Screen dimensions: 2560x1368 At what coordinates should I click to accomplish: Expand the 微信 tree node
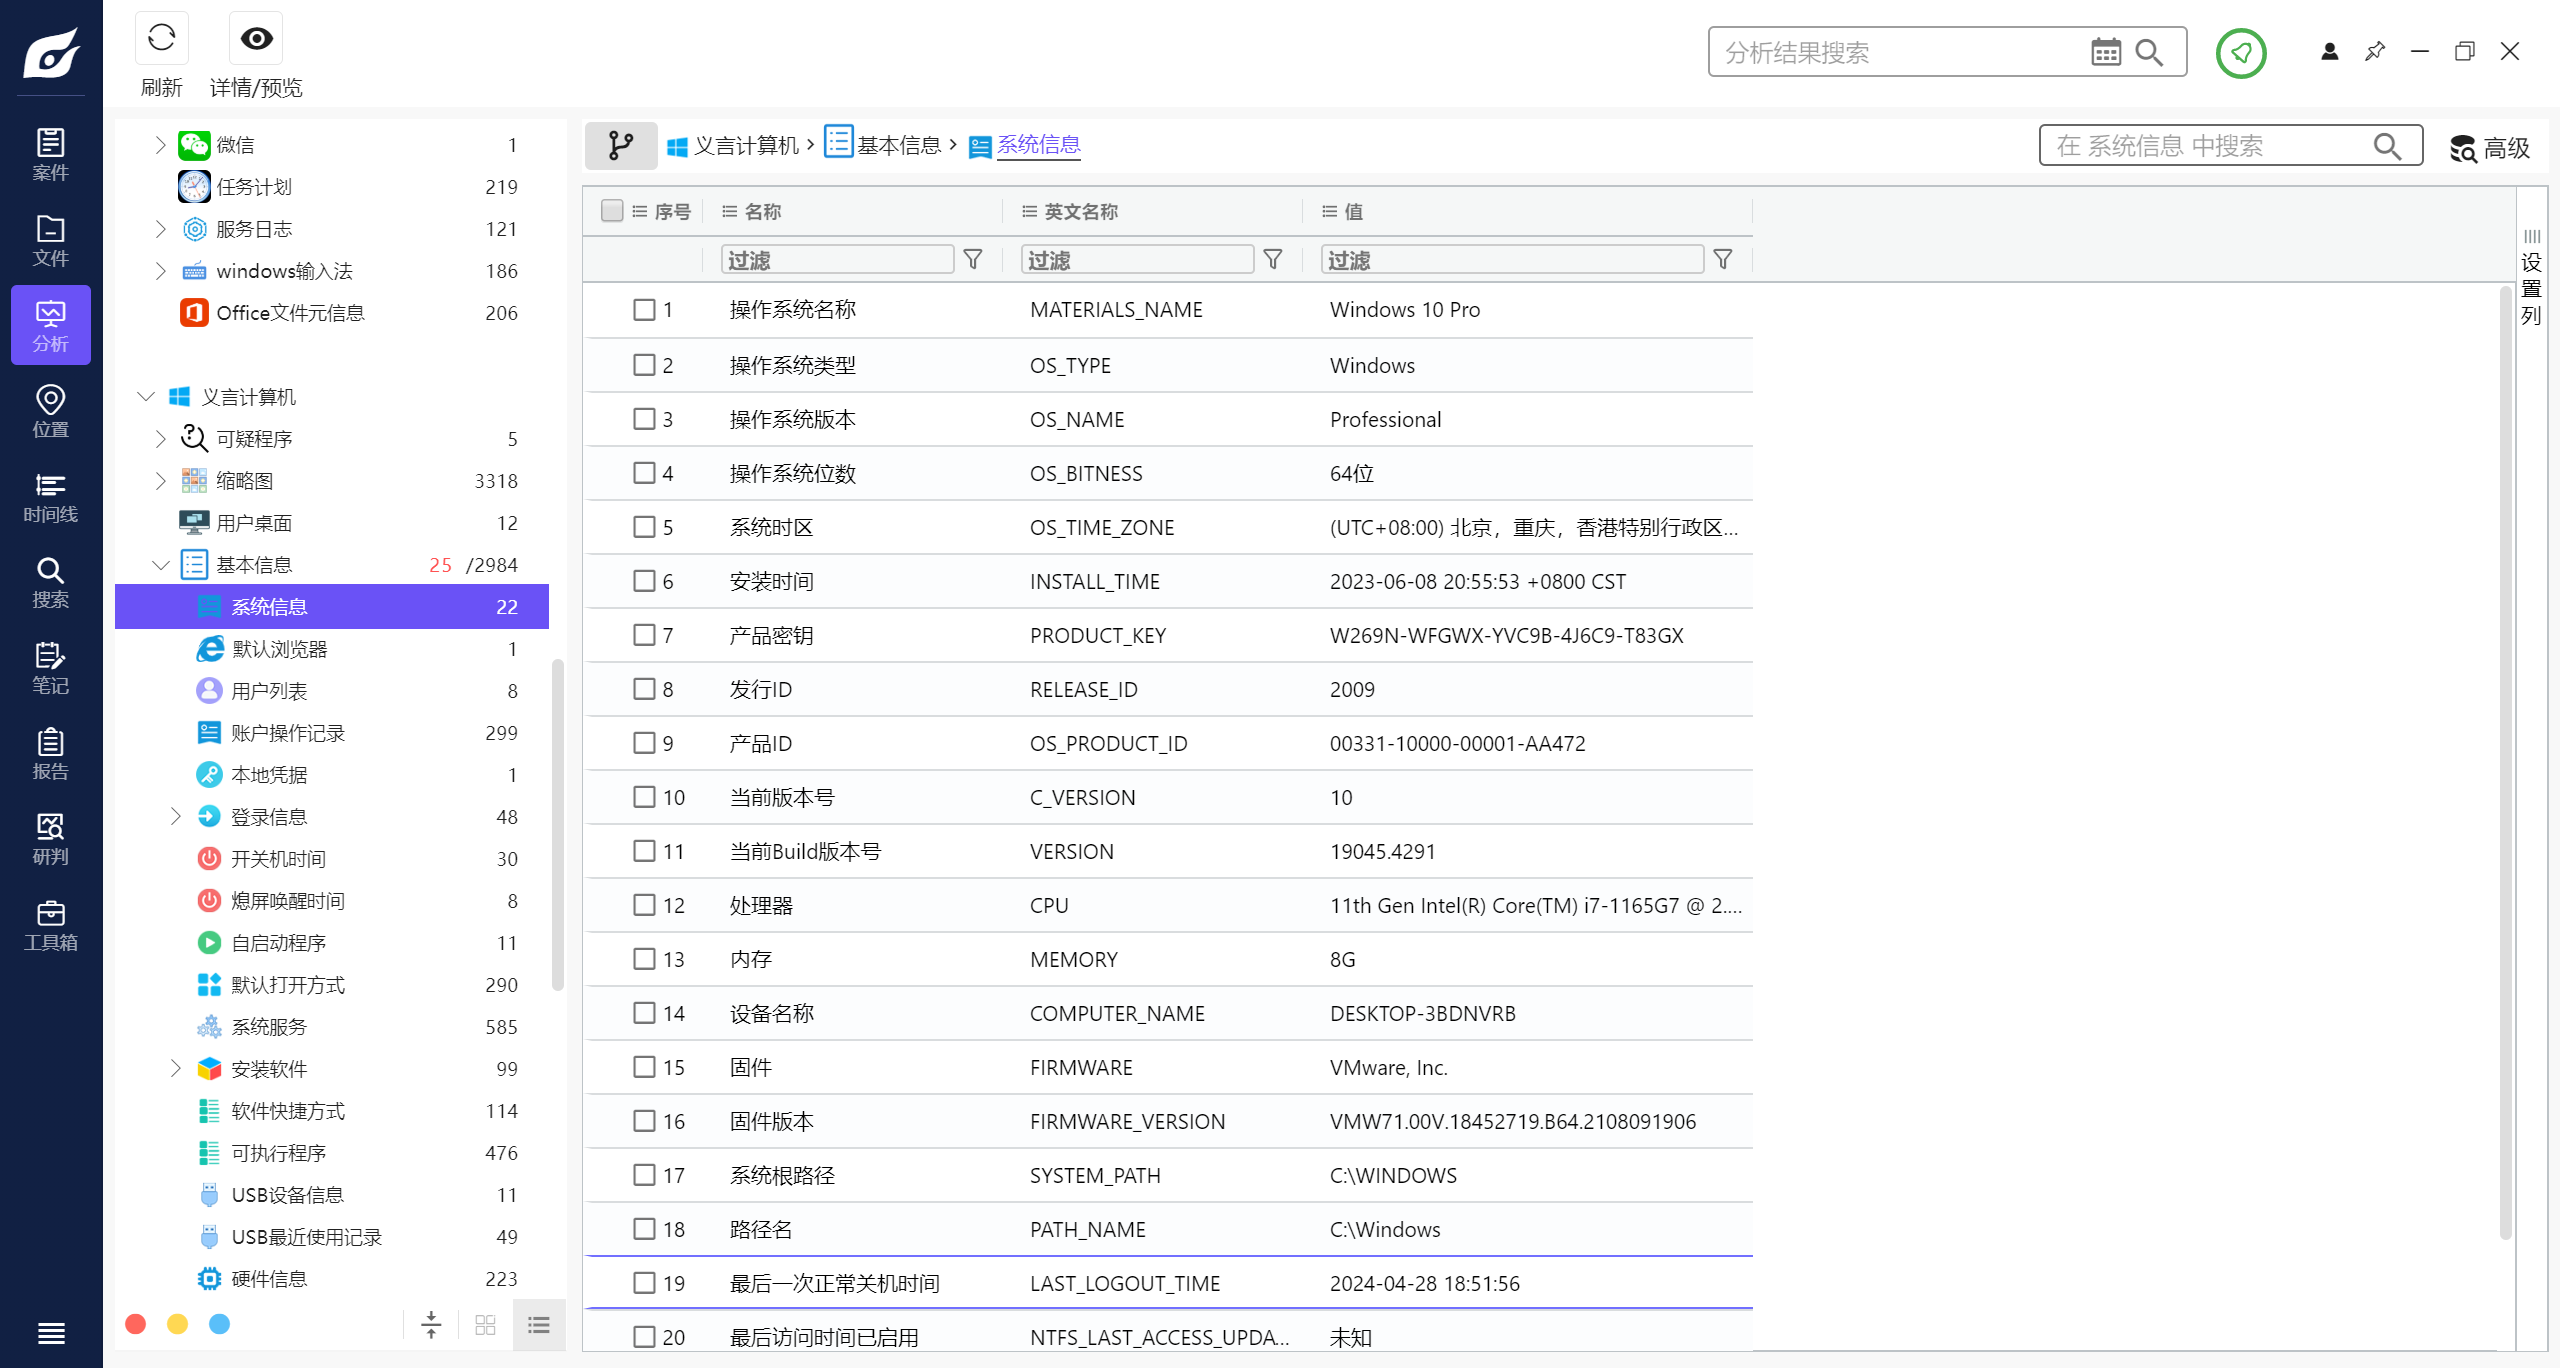[160, 145]
